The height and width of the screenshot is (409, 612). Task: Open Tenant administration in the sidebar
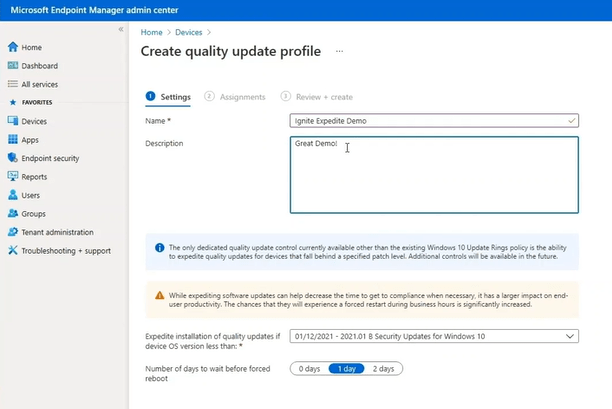[x=57, y=232]
